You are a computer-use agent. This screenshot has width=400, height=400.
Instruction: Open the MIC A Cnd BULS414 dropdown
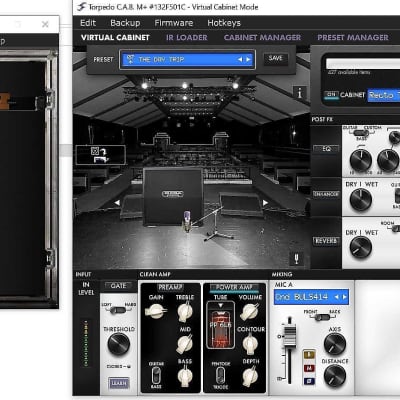[311, 297]
